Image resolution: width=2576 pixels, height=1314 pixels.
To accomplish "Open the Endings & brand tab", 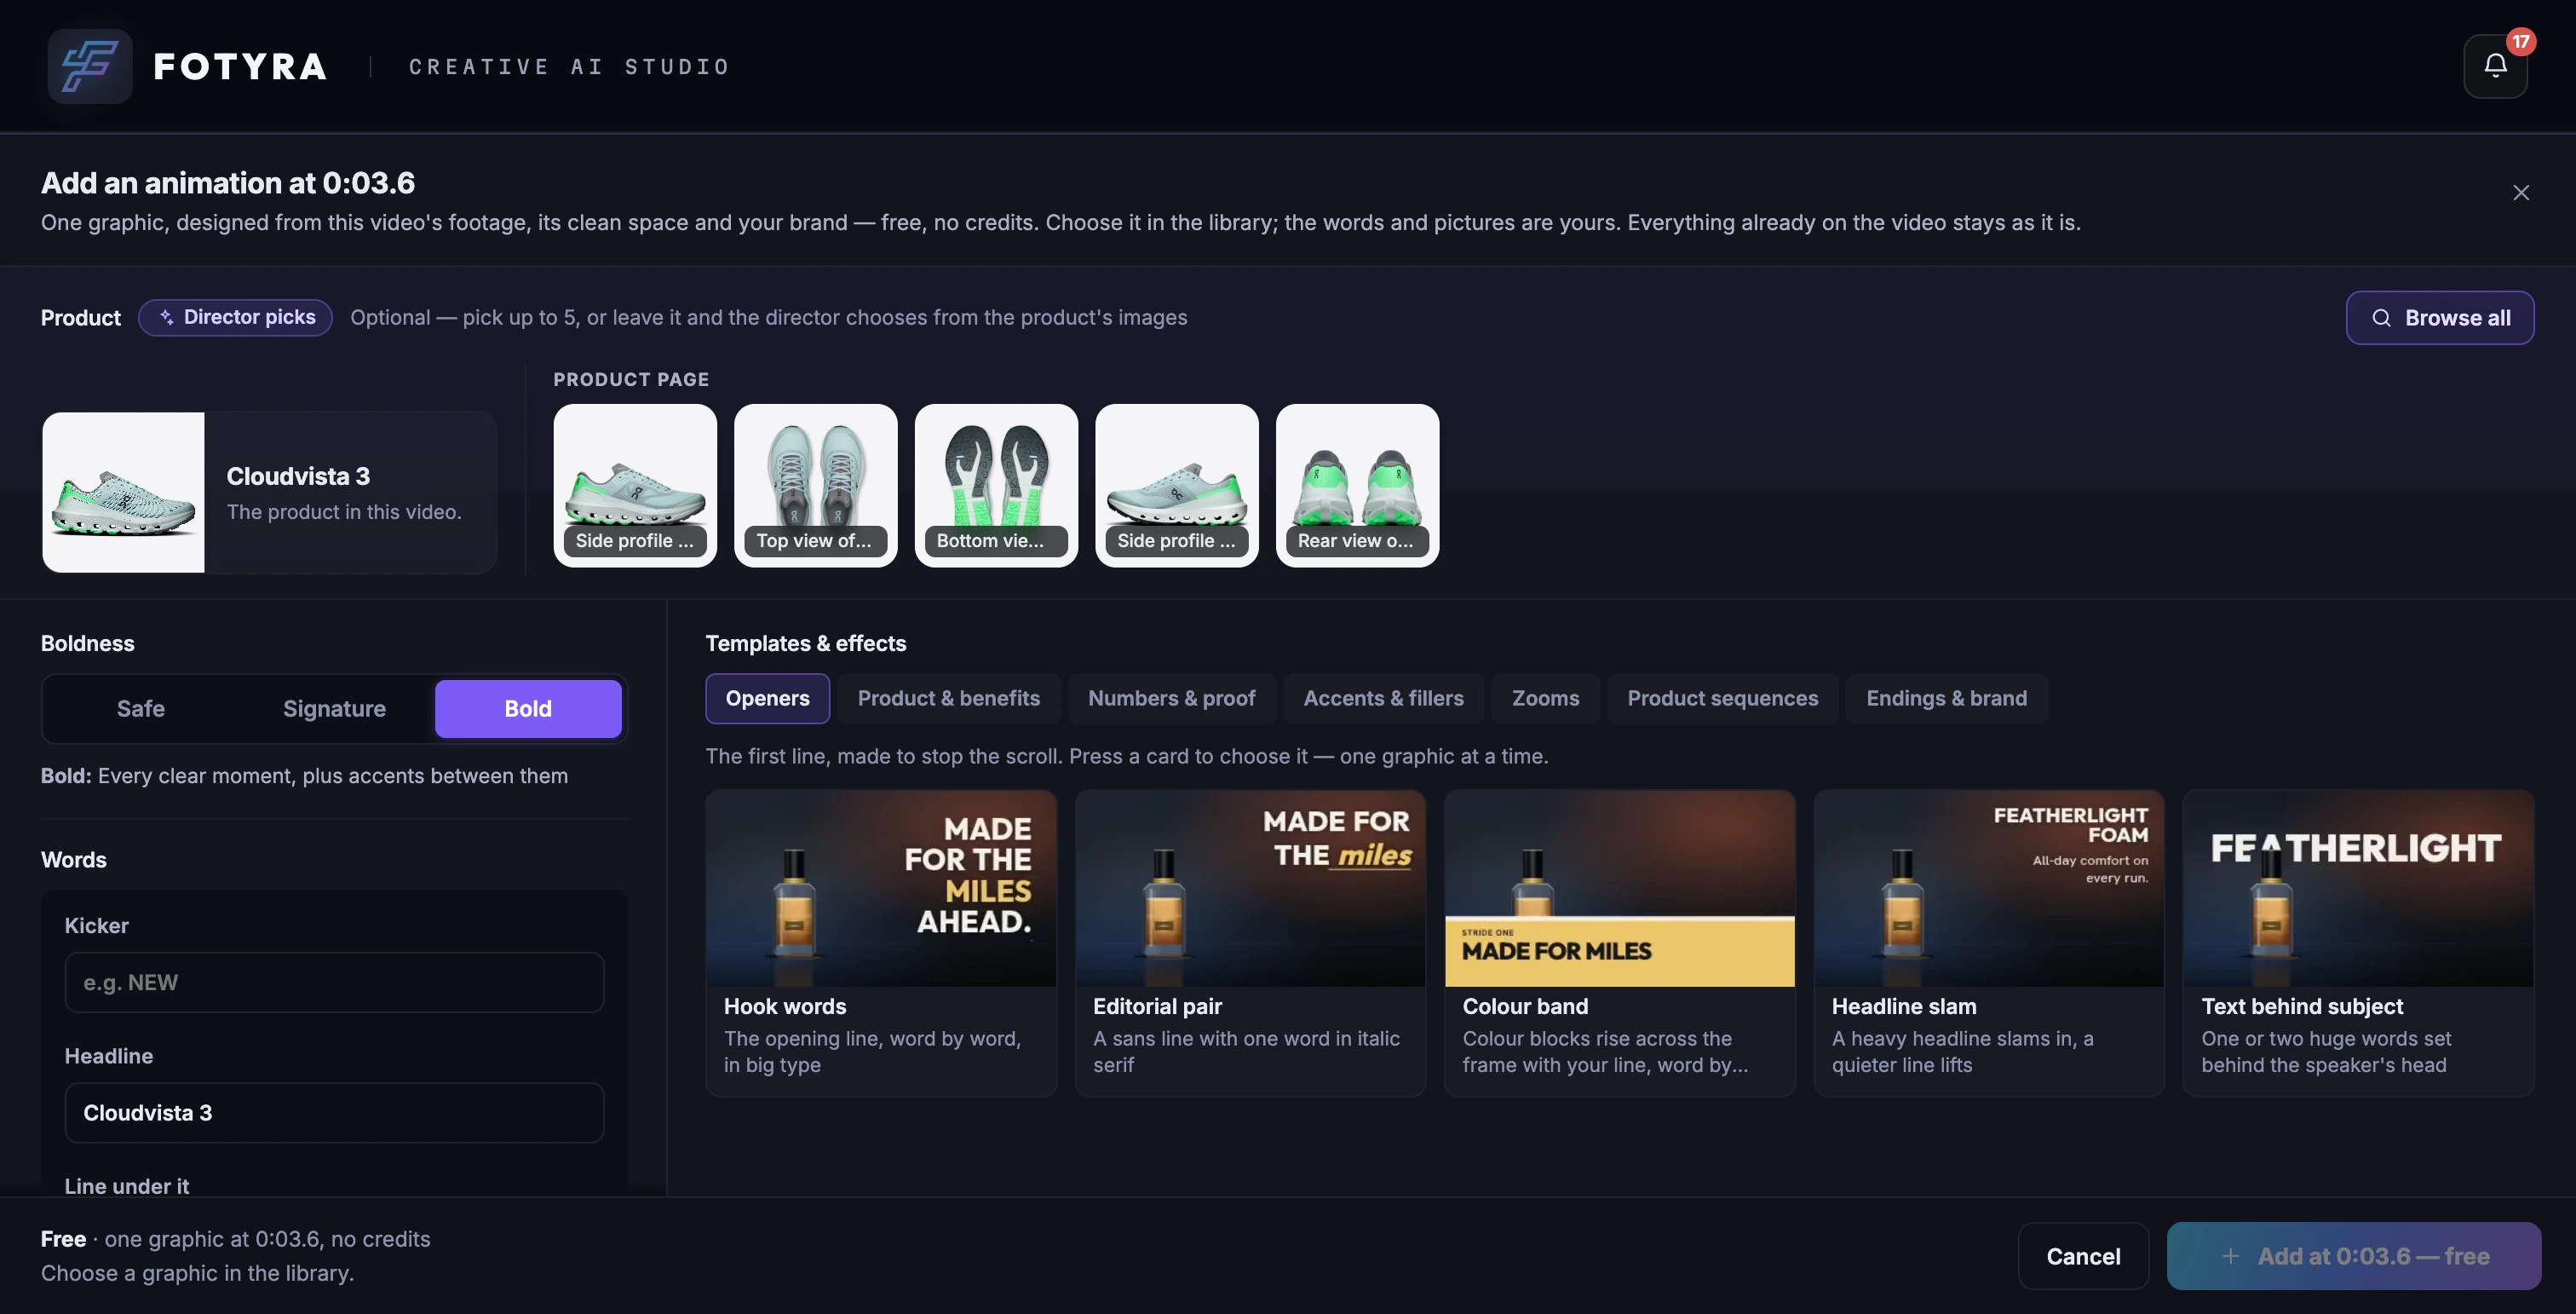I will [1946, 698].
